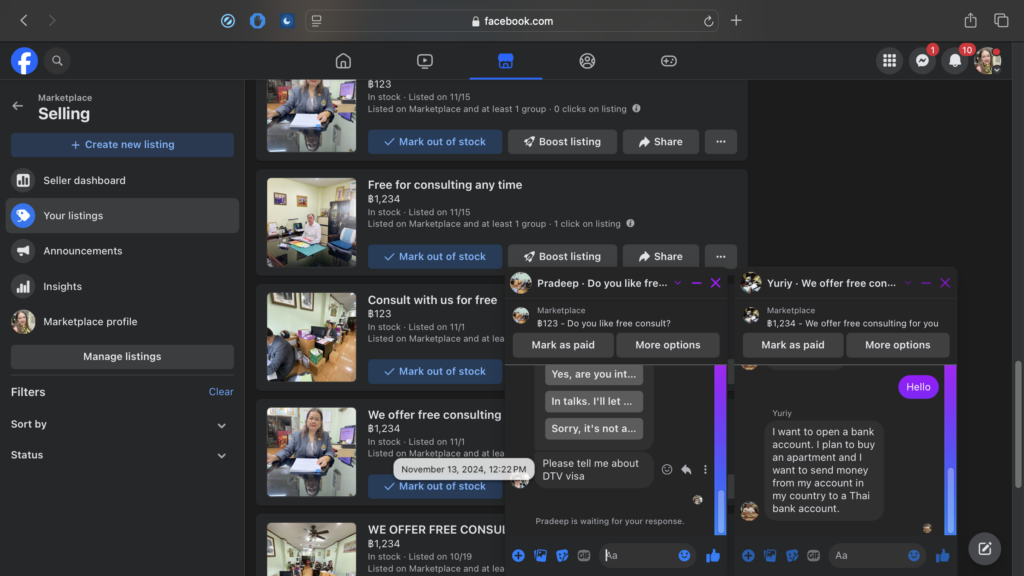Open the Facebook search magnifier
This screenshot has width=1024, height=576.
click(x=57, y=61)
